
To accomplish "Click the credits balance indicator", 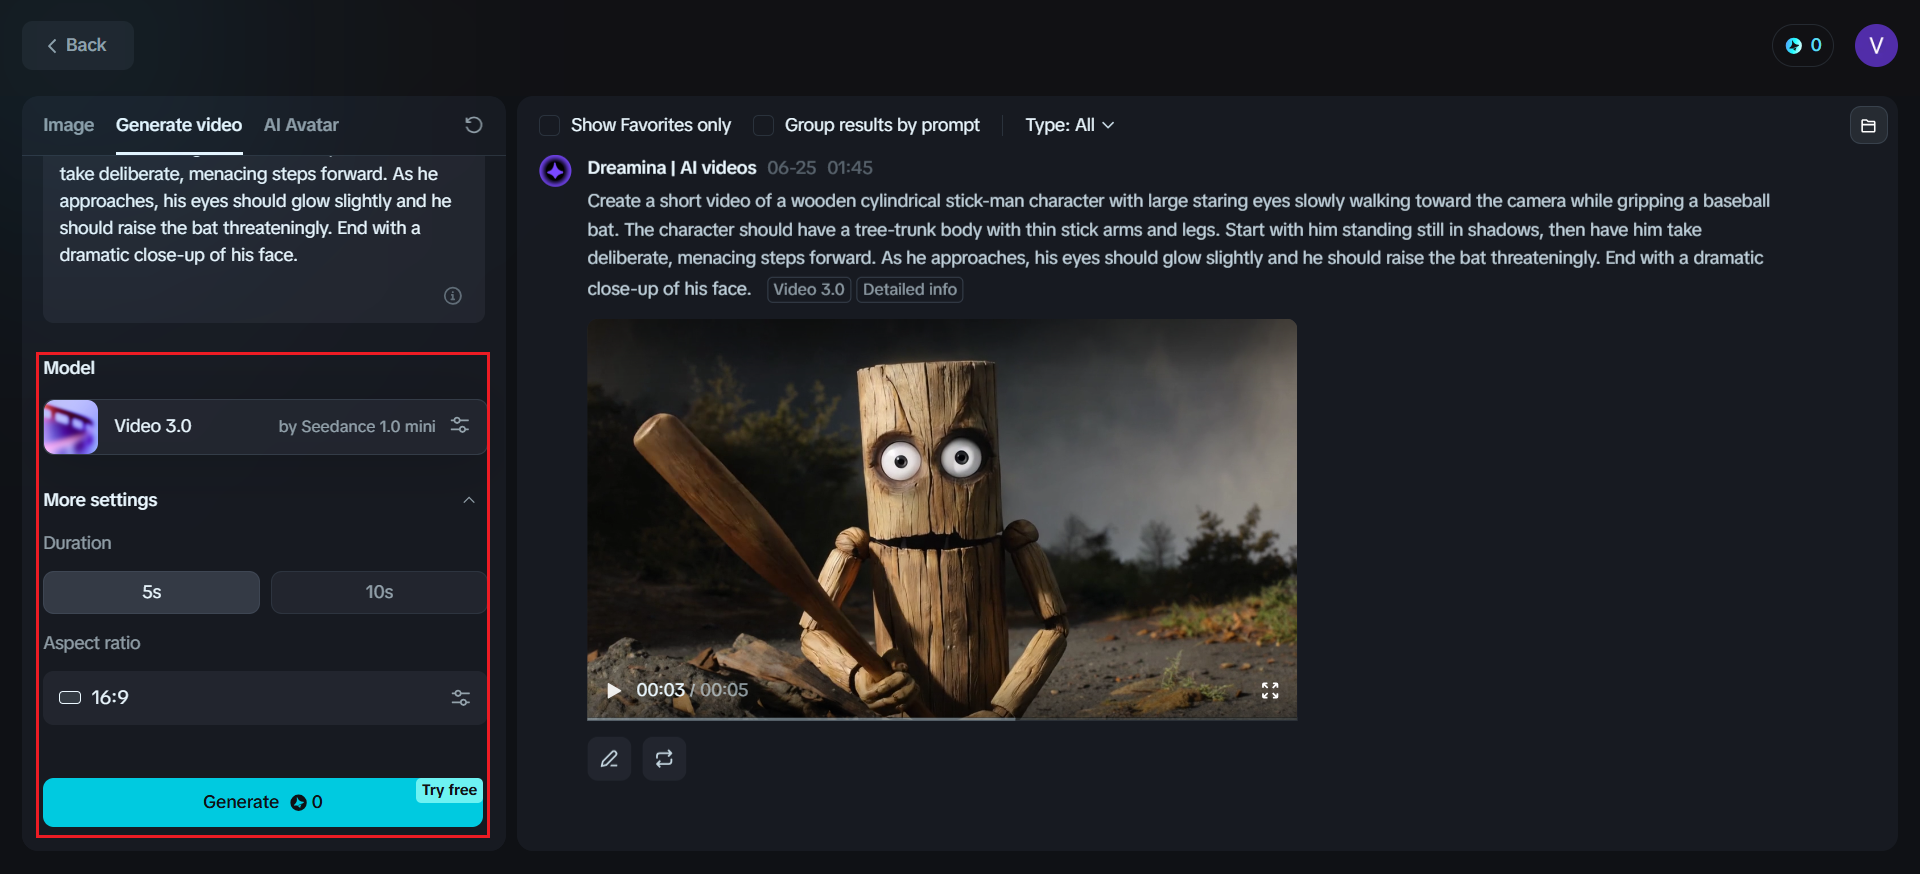I will 1803,46.
